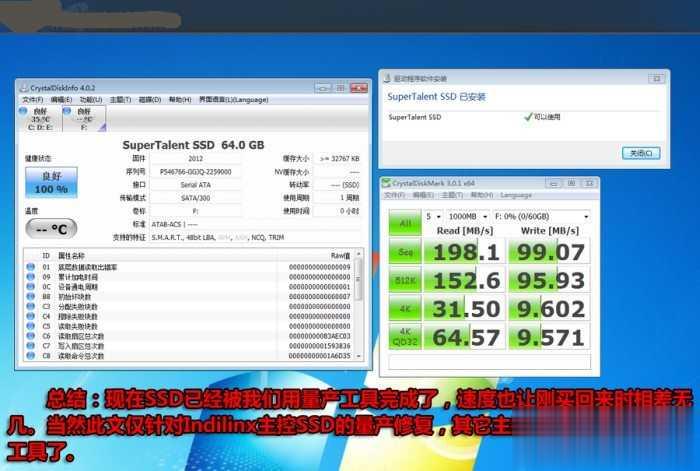Click the green checkmark next to SuperTalent SSD
Screen dimensions: 700x471
528,117
